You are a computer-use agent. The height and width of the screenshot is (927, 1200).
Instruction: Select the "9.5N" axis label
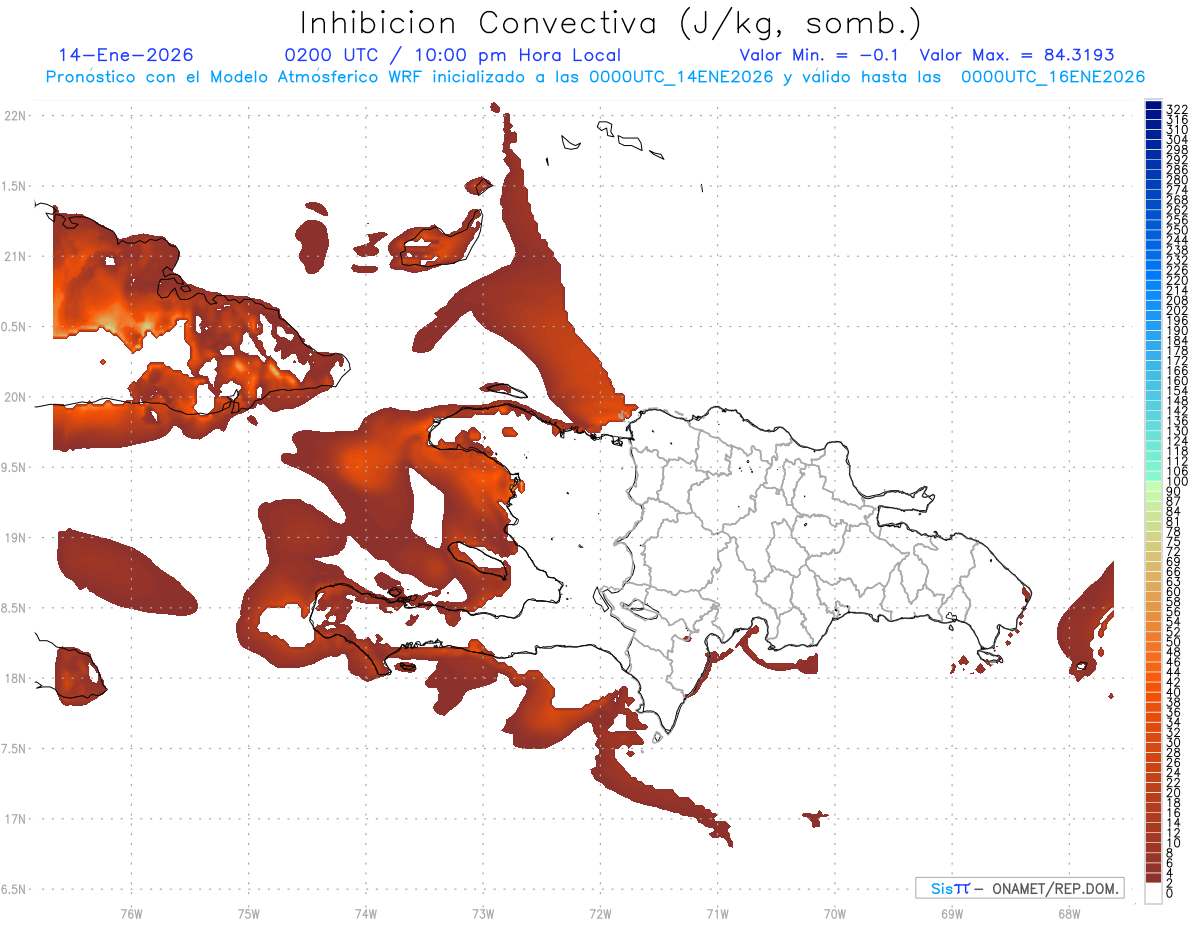(x=13, y=467)
